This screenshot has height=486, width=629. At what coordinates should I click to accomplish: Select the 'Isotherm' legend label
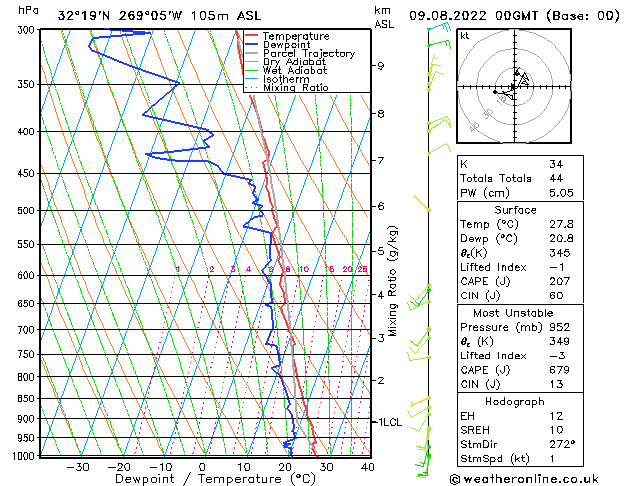click(x=286, y=79)
